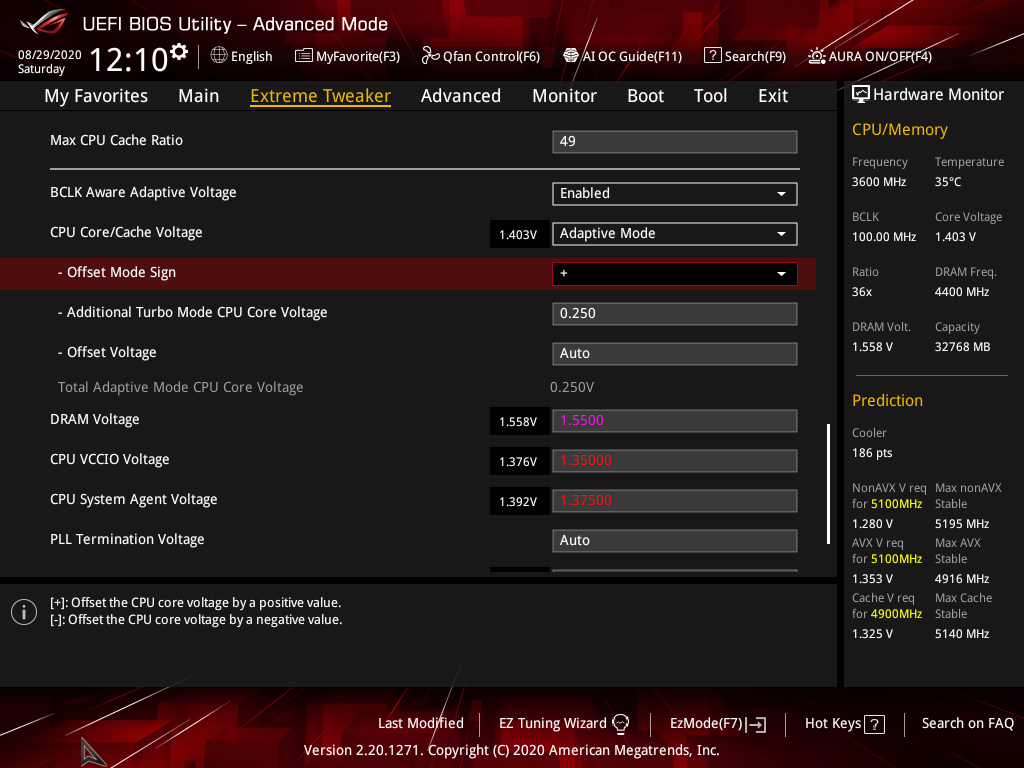Image resolution: width=1024 pixels, height=768 pixels.
Task: Select BCLK Aware Adaptive Voltage label
Action: 143,193
